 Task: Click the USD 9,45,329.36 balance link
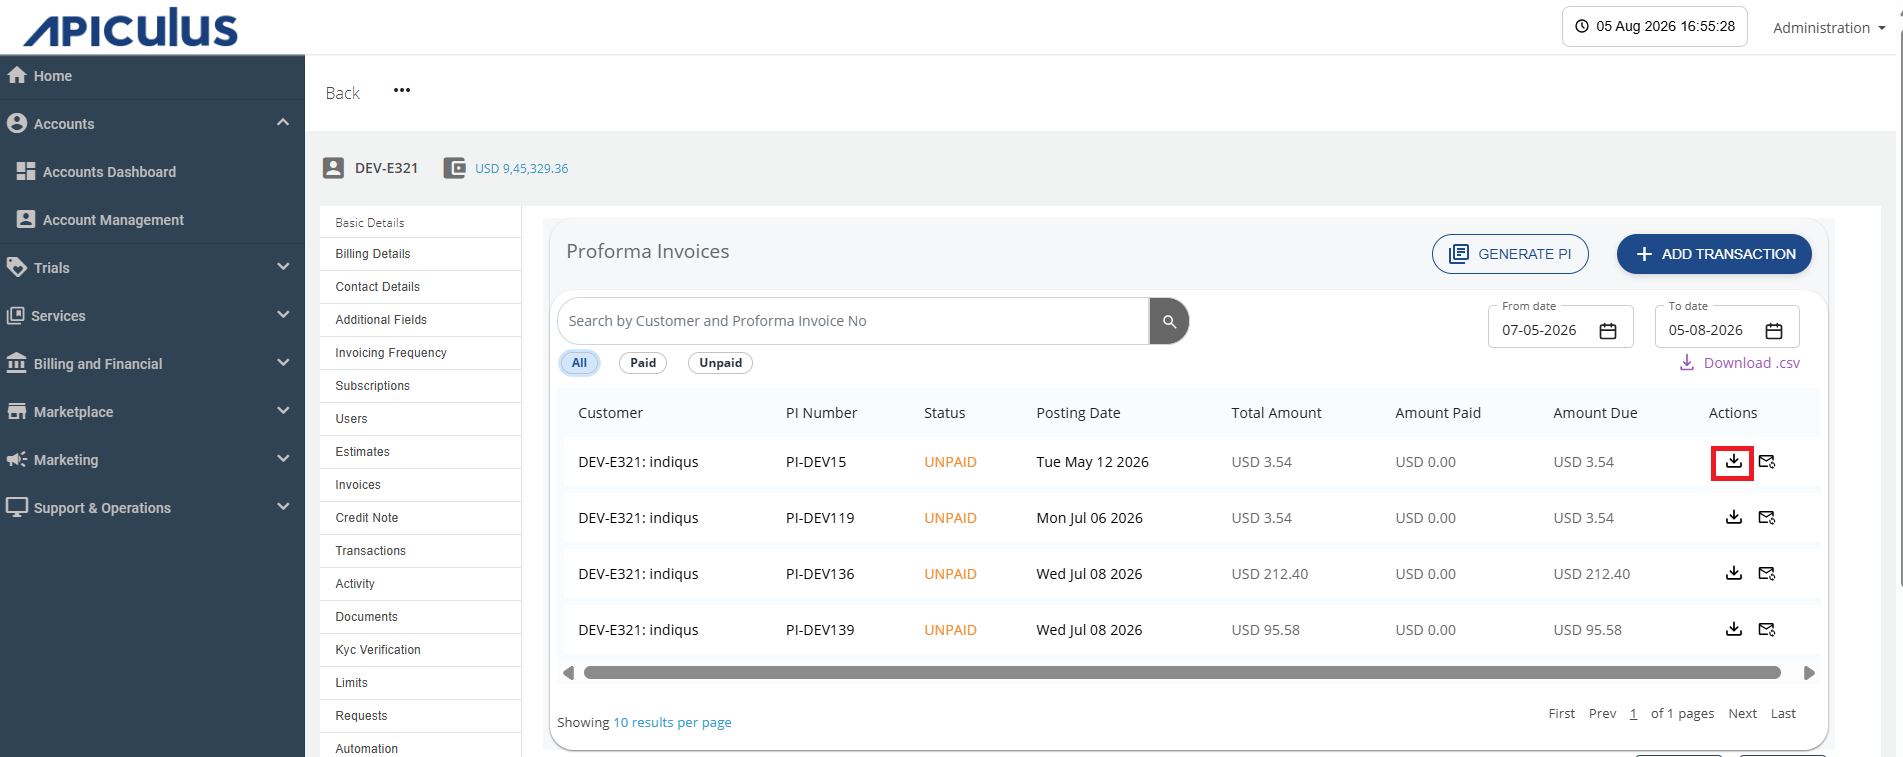coord(521,169)
